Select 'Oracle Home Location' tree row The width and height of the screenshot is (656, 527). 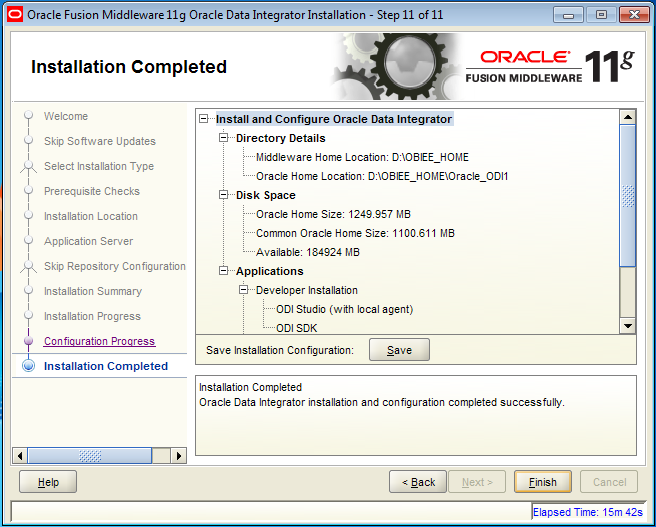tap(382, 176)
